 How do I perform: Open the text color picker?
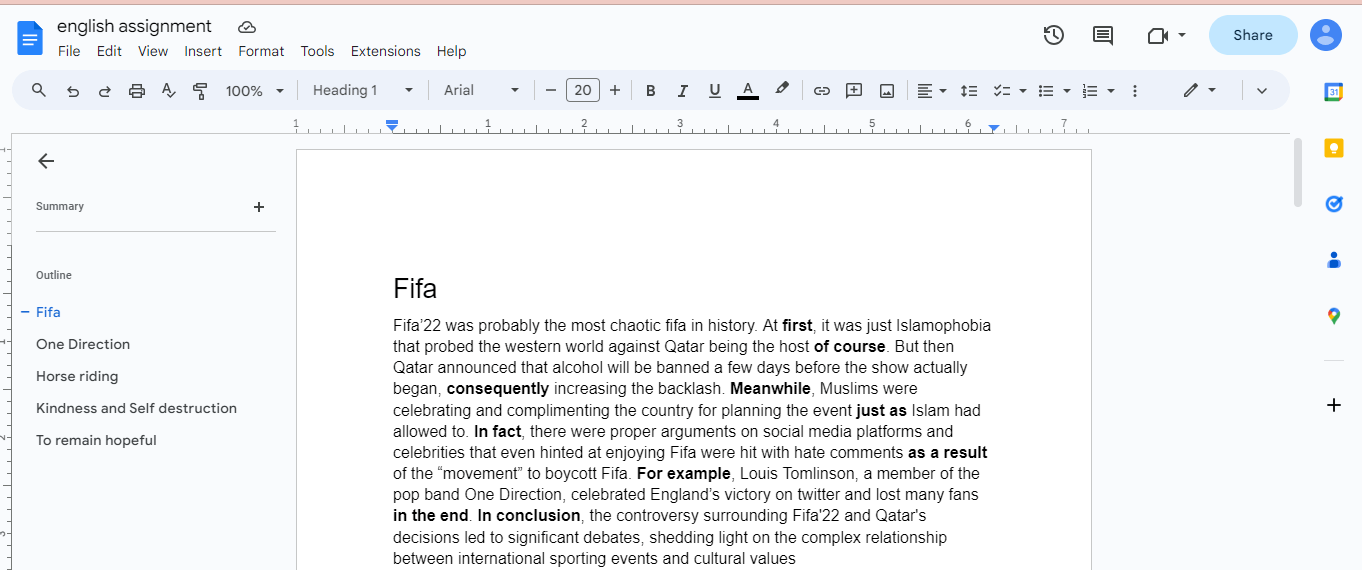tap(747, 91)
